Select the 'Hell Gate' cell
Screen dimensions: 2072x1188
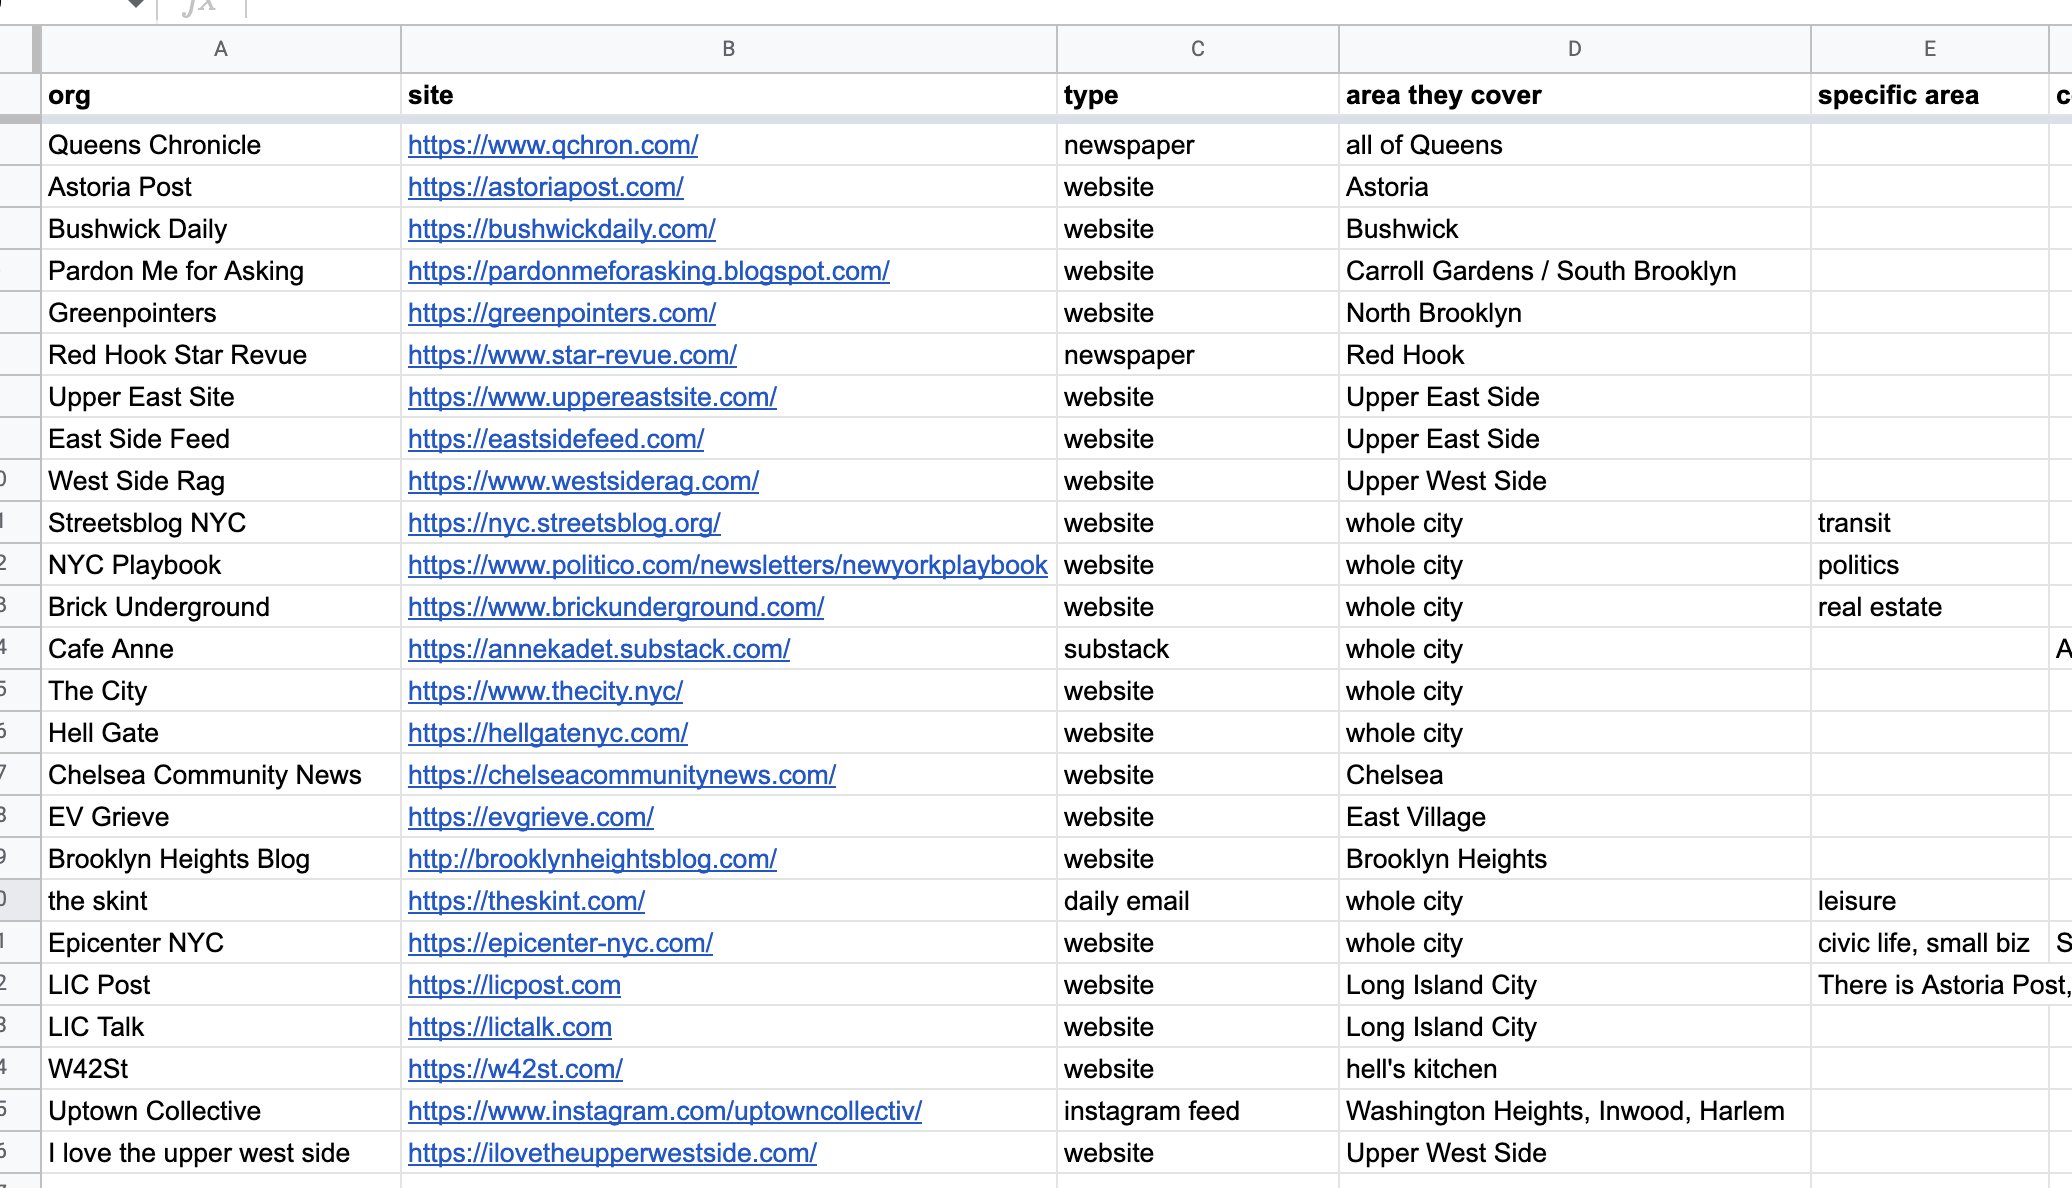point(221,733)
